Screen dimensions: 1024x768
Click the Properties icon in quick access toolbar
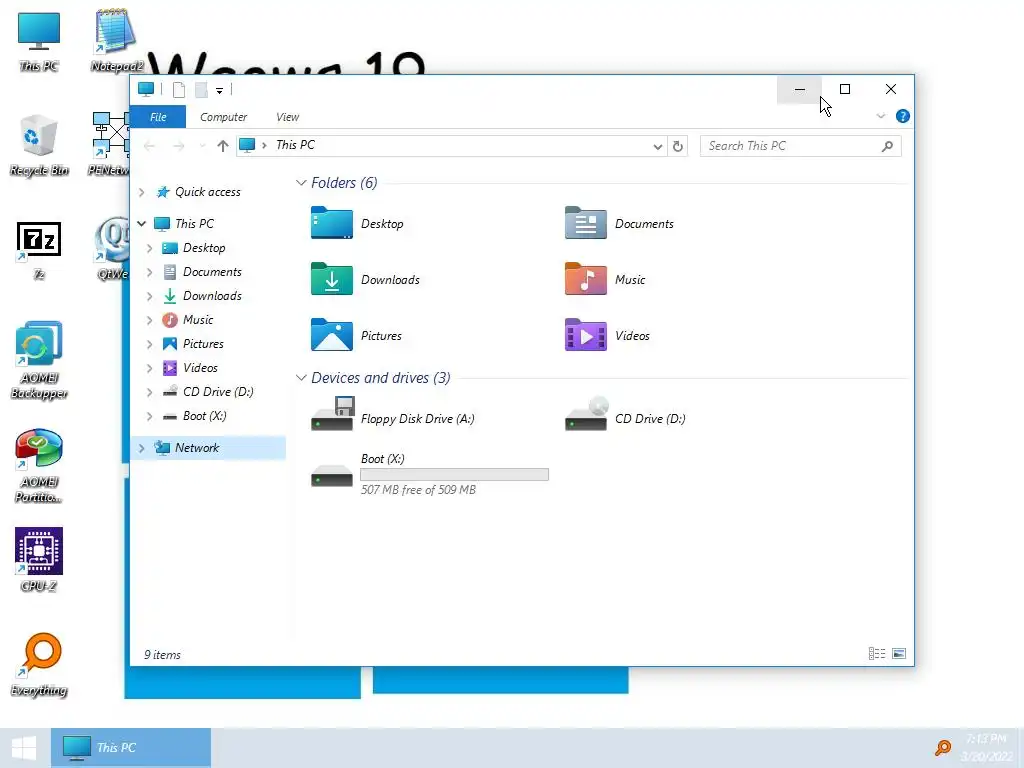pyautogui.click(x=178, y=89)
